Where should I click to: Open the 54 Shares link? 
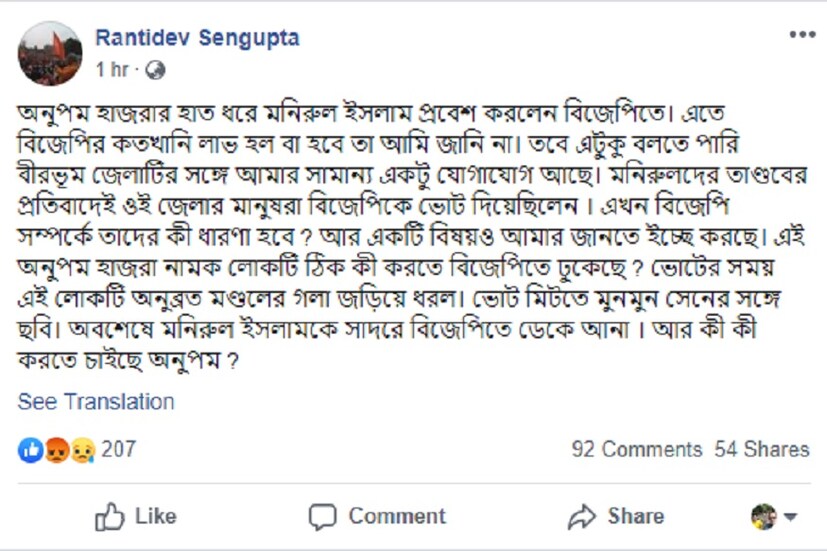click(x=762, y=450)
